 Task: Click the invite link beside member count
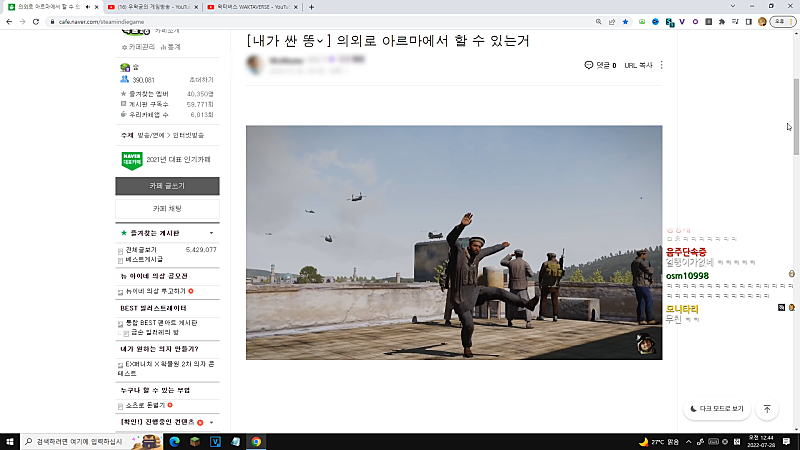click(201, 80)
